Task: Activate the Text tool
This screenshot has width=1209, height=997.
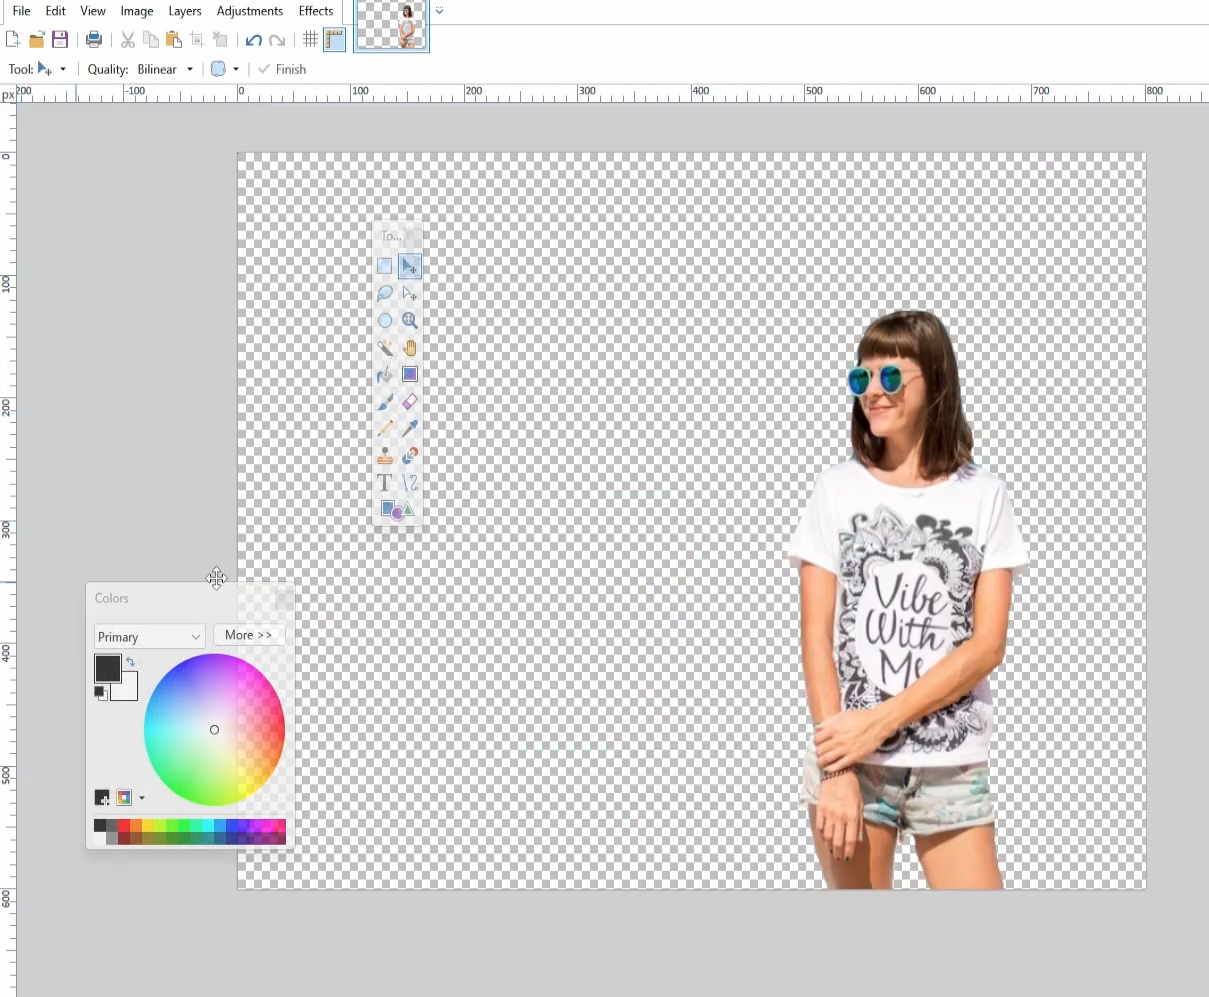Action: pos(384,482)
